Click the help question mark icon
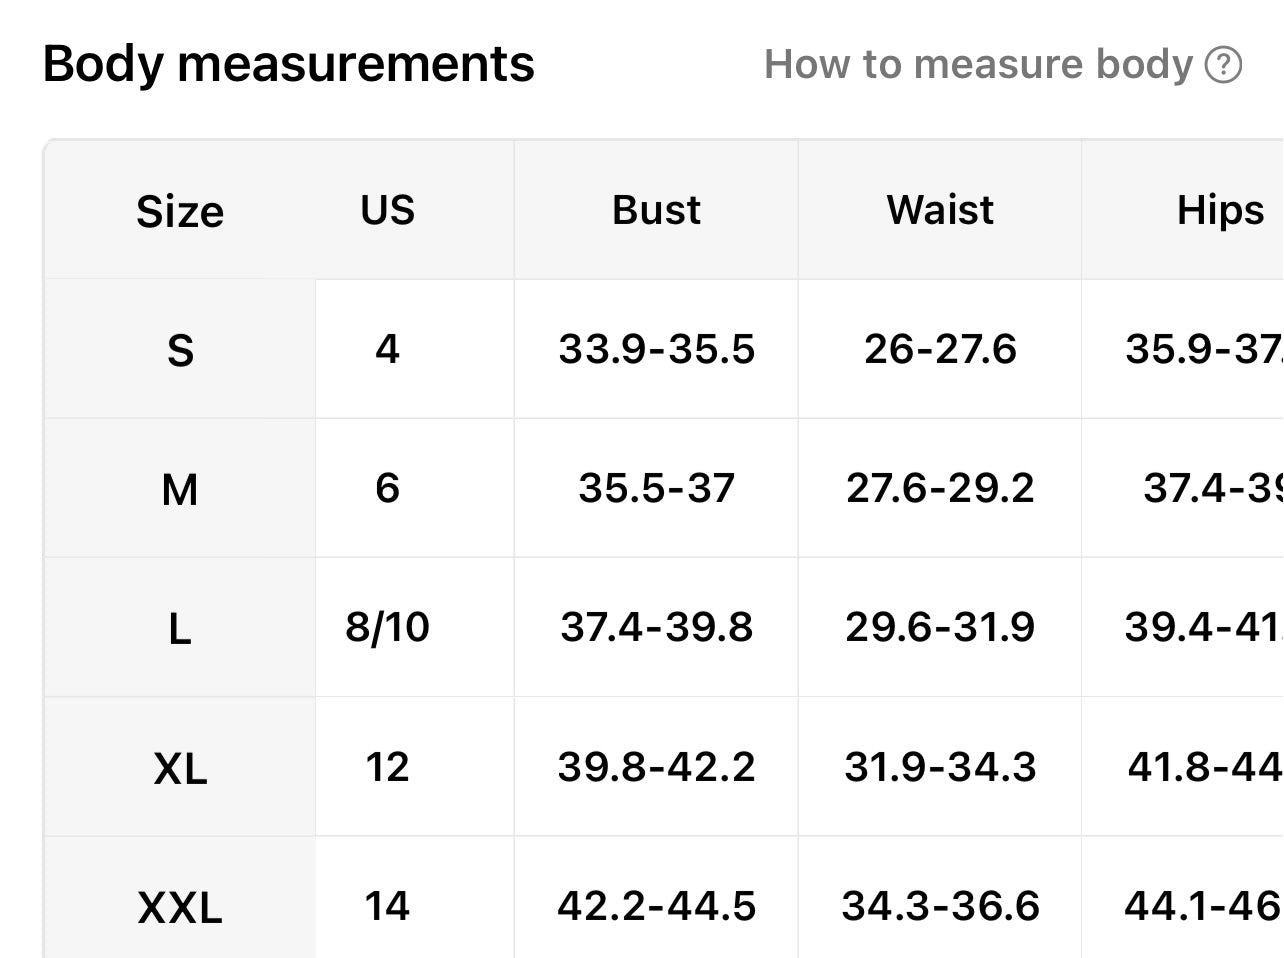This screenshot has height=958, width=1284. (x=1223, y=65)
